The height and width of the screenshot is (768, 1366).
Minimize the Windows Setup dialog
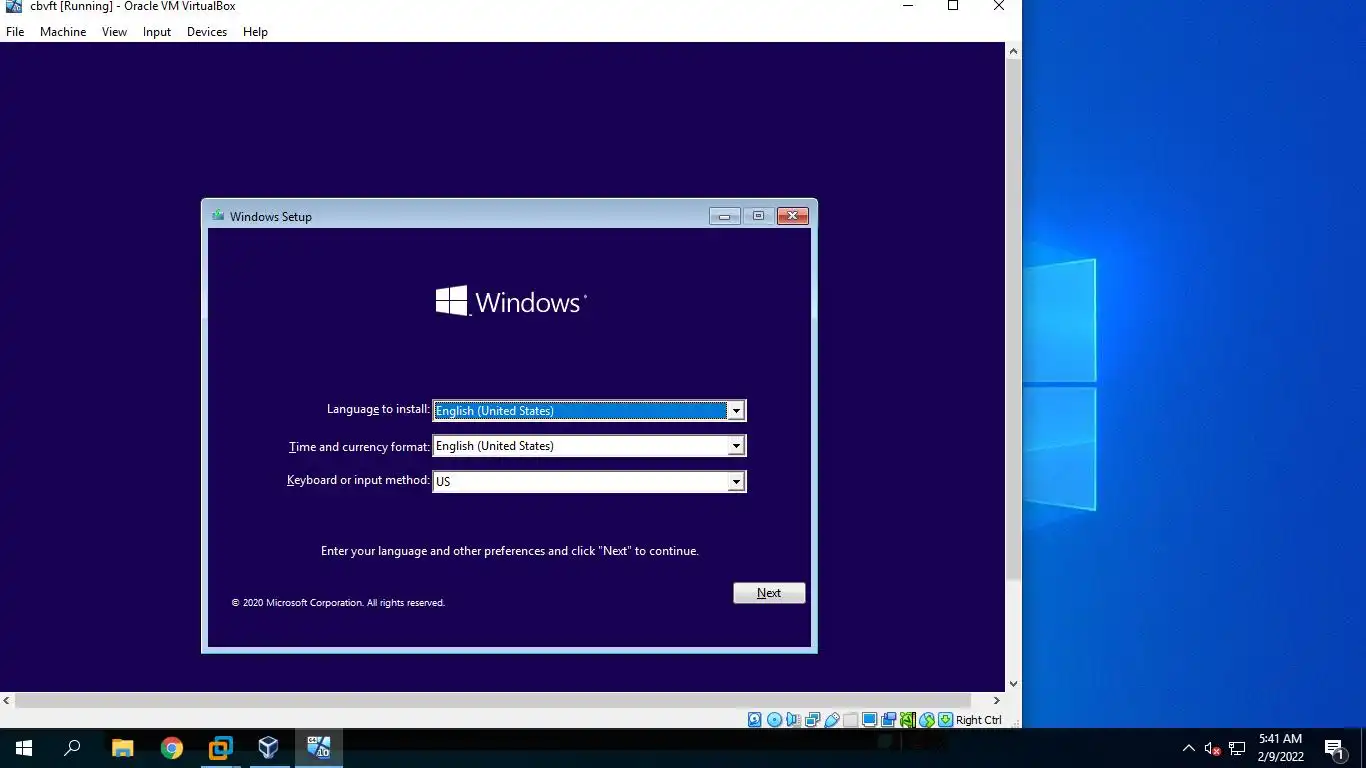click(x=724, y=216)
